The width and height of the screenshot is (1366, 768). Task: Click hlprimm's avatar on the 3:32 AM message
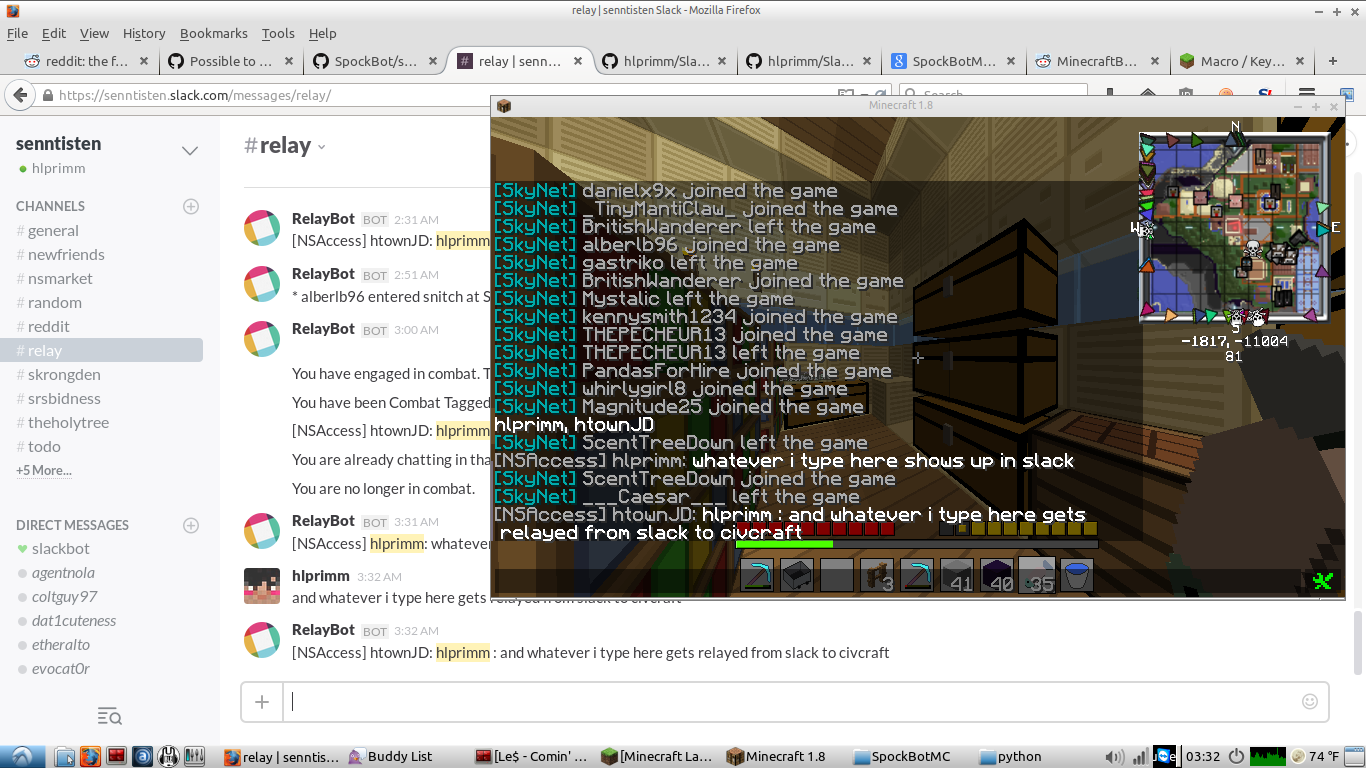click(262, 586)
